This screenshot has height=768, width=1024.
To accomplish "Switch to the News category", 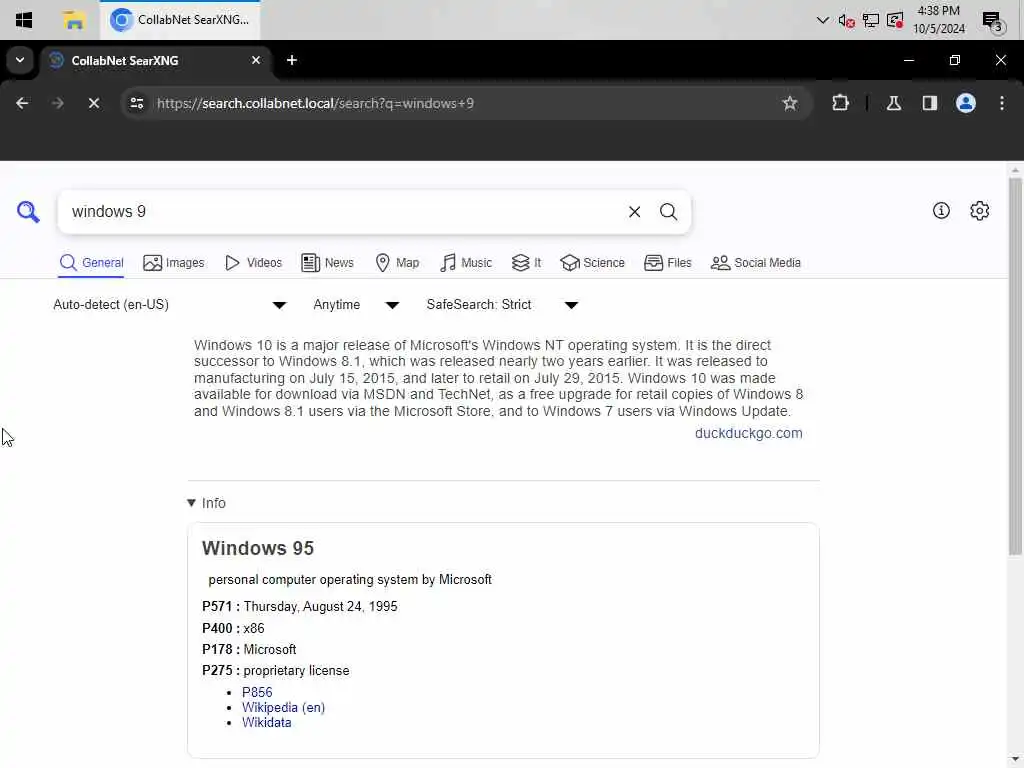I will pyautogui.click(x=328, y=263).
